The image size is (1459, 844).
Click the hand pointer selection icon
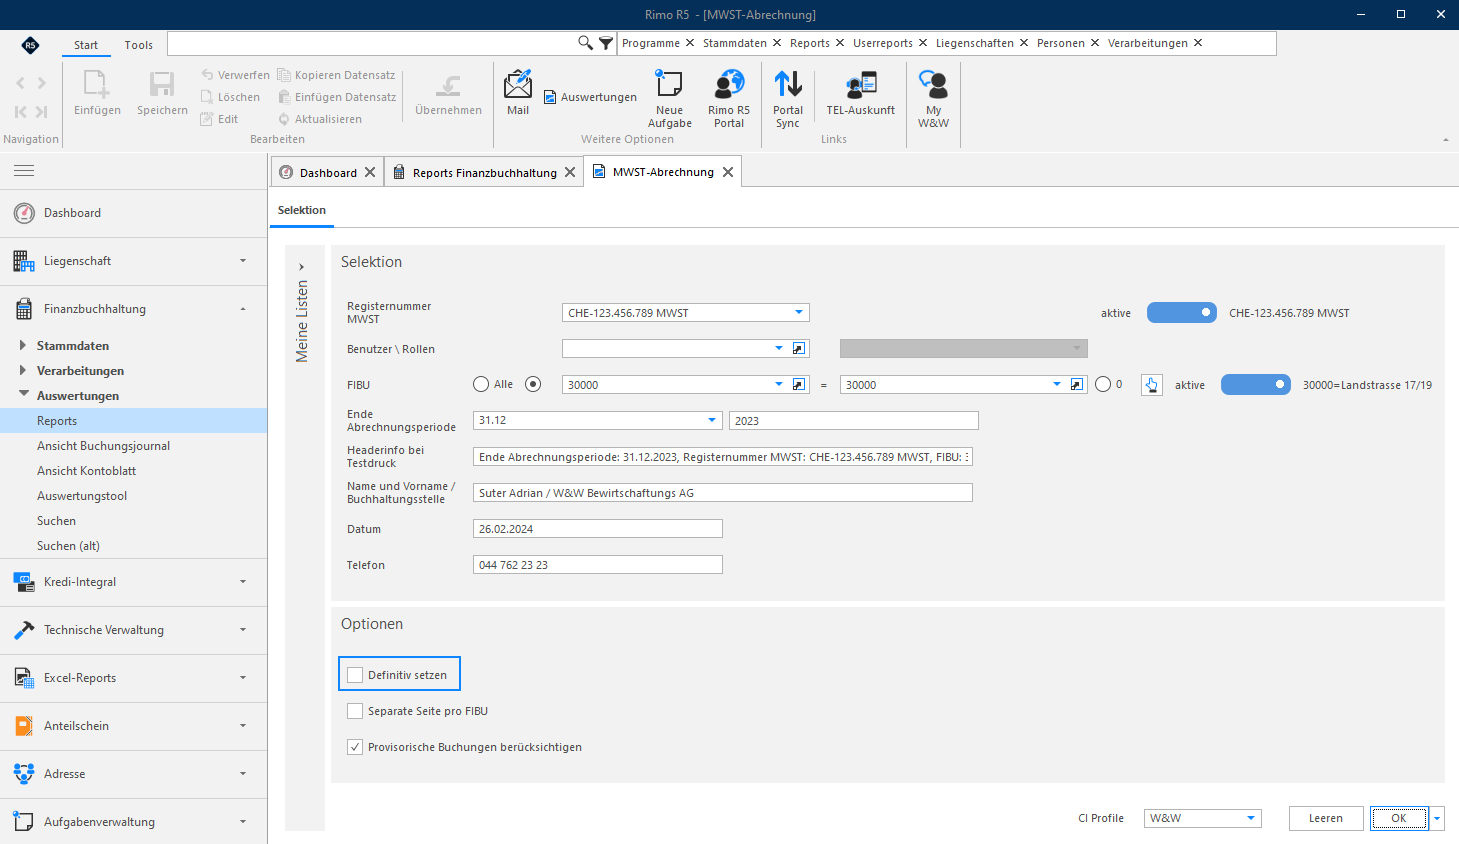[1152, 385]
